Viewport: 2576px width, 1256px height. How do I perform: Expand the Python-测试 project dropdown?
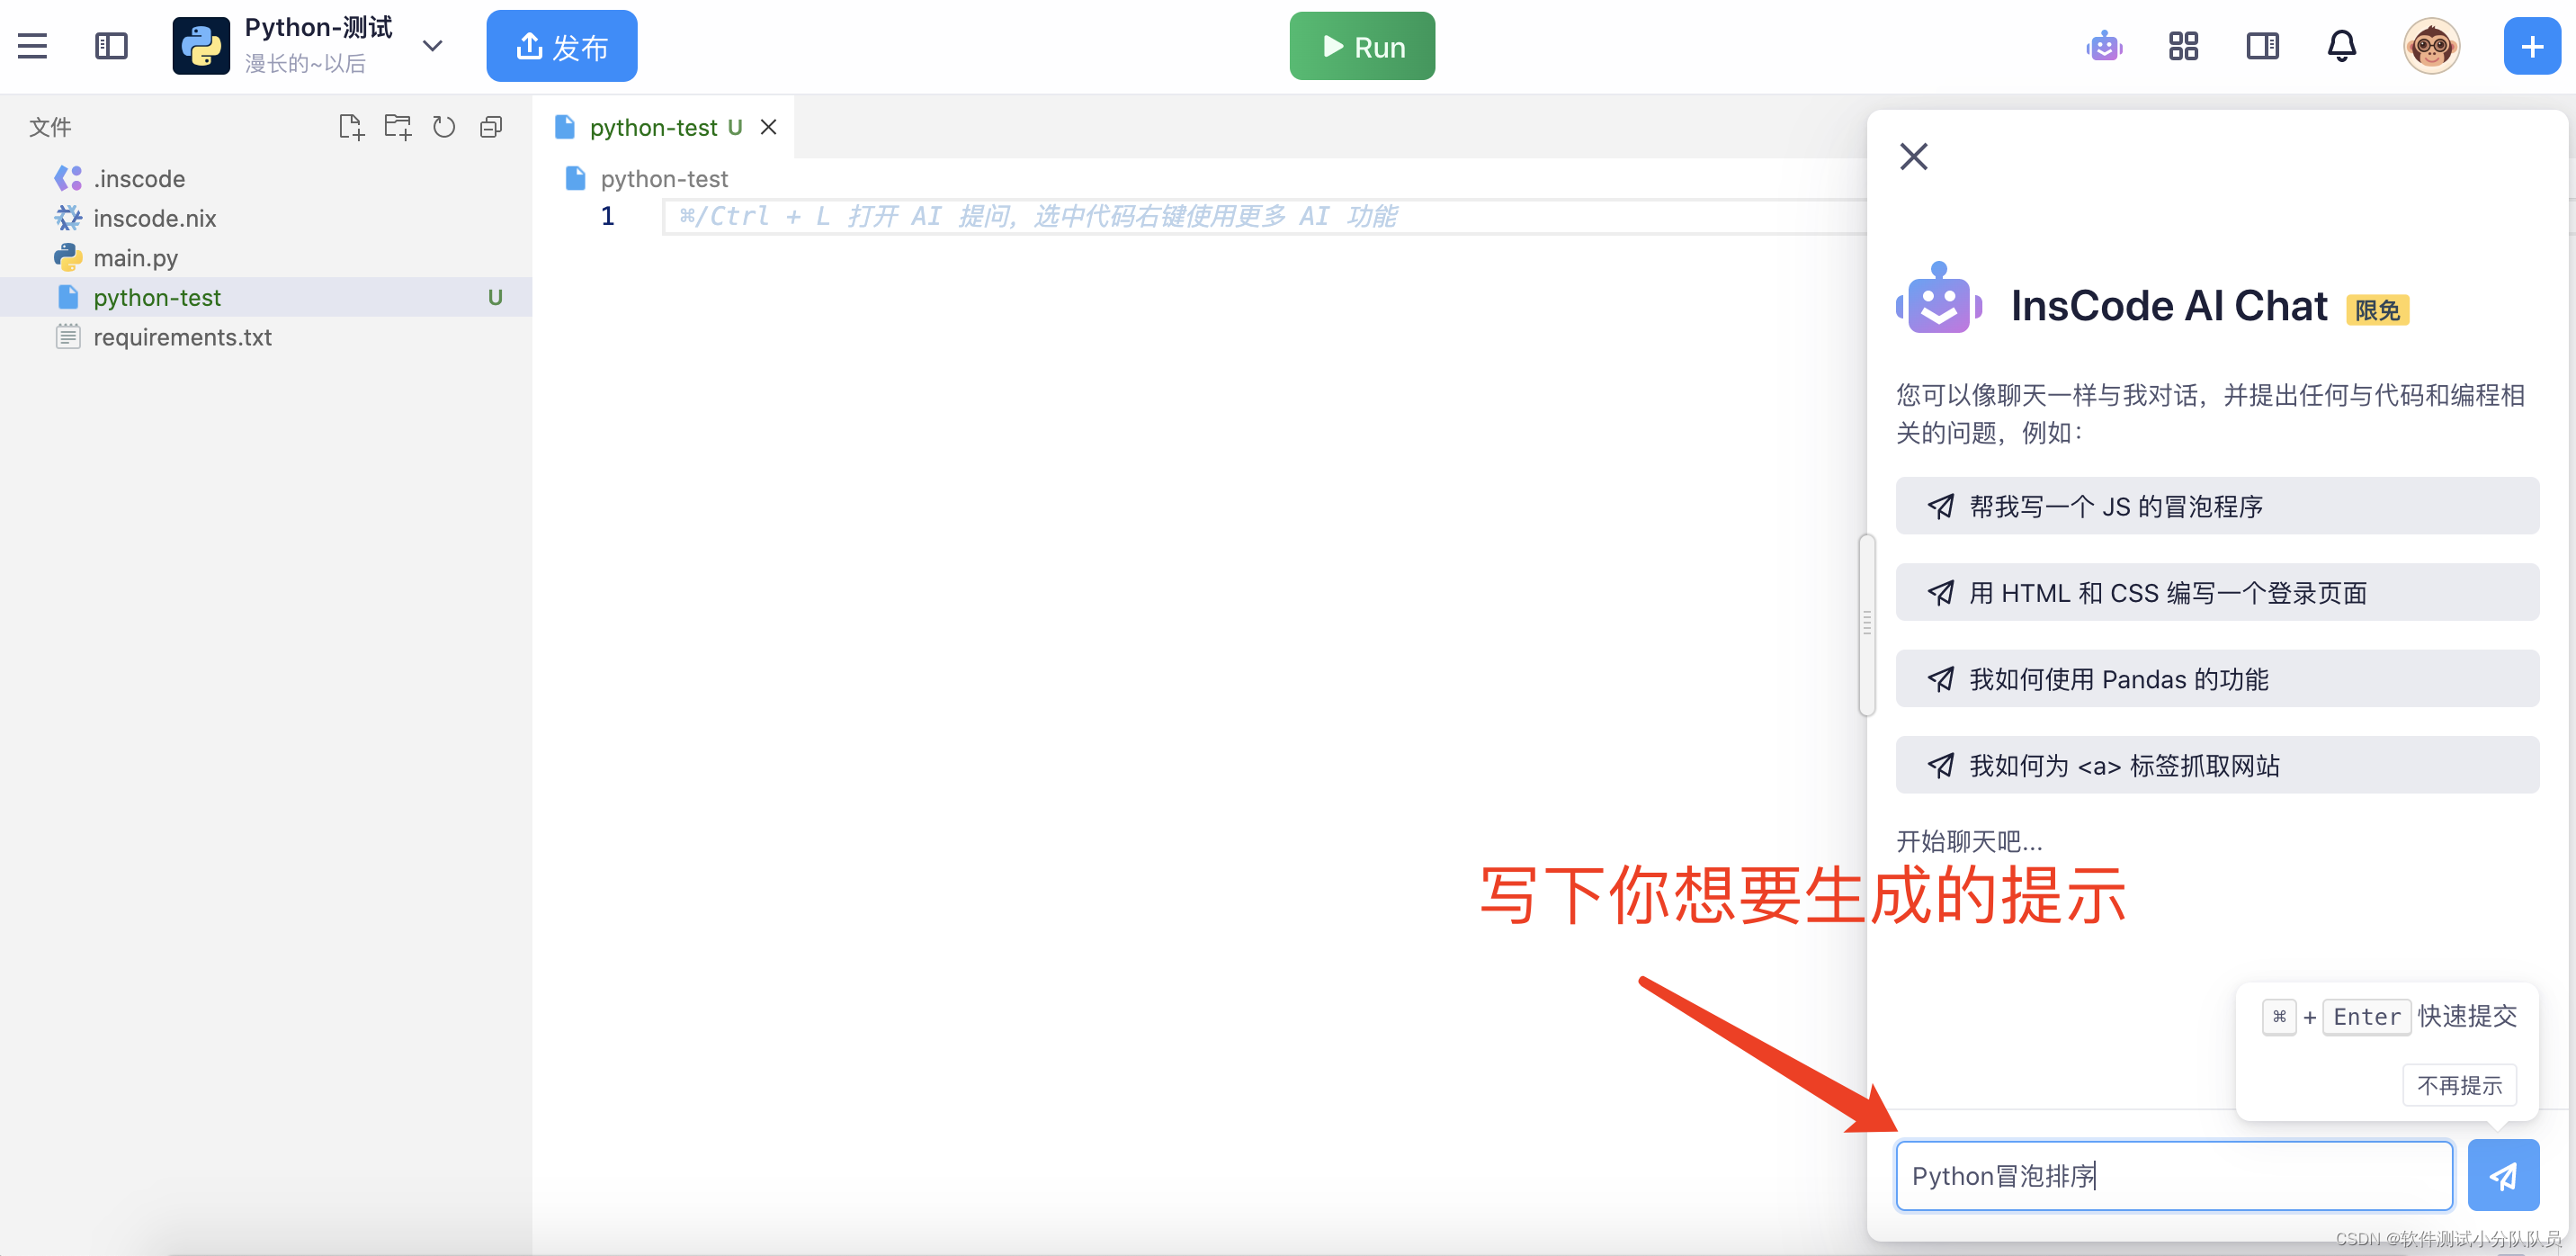click(x=432, y=46)
